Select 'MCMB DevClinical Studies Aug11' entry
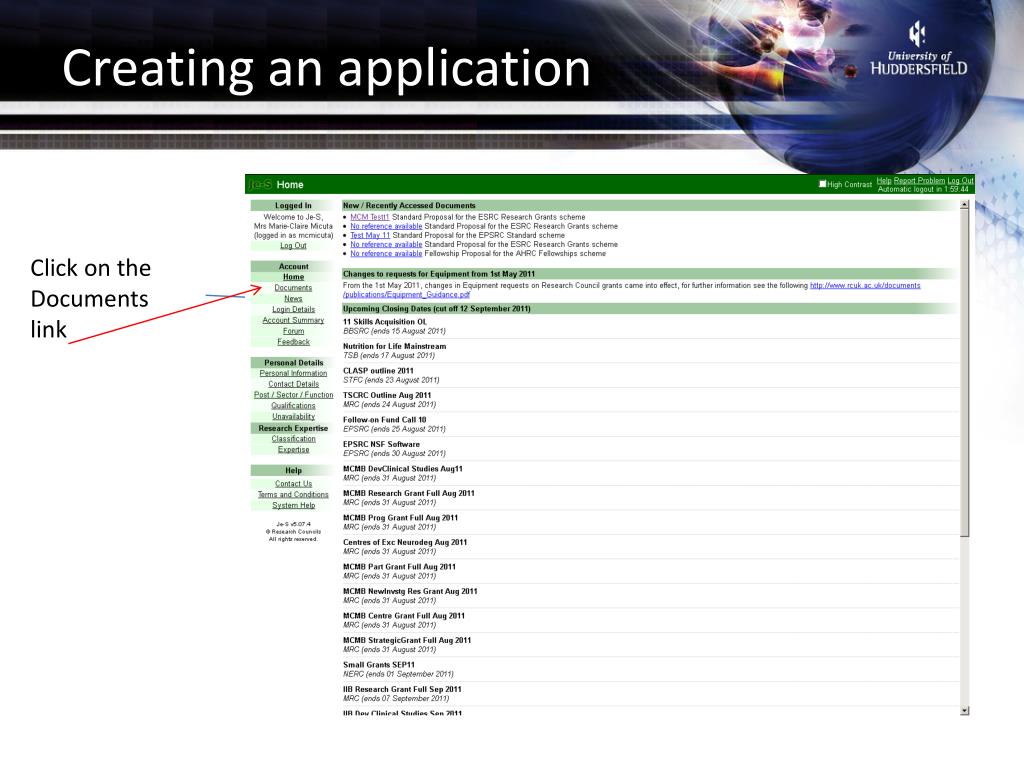Image resolution: width=1024 pixels, height=768 pixels. click(x=403, y=469)
